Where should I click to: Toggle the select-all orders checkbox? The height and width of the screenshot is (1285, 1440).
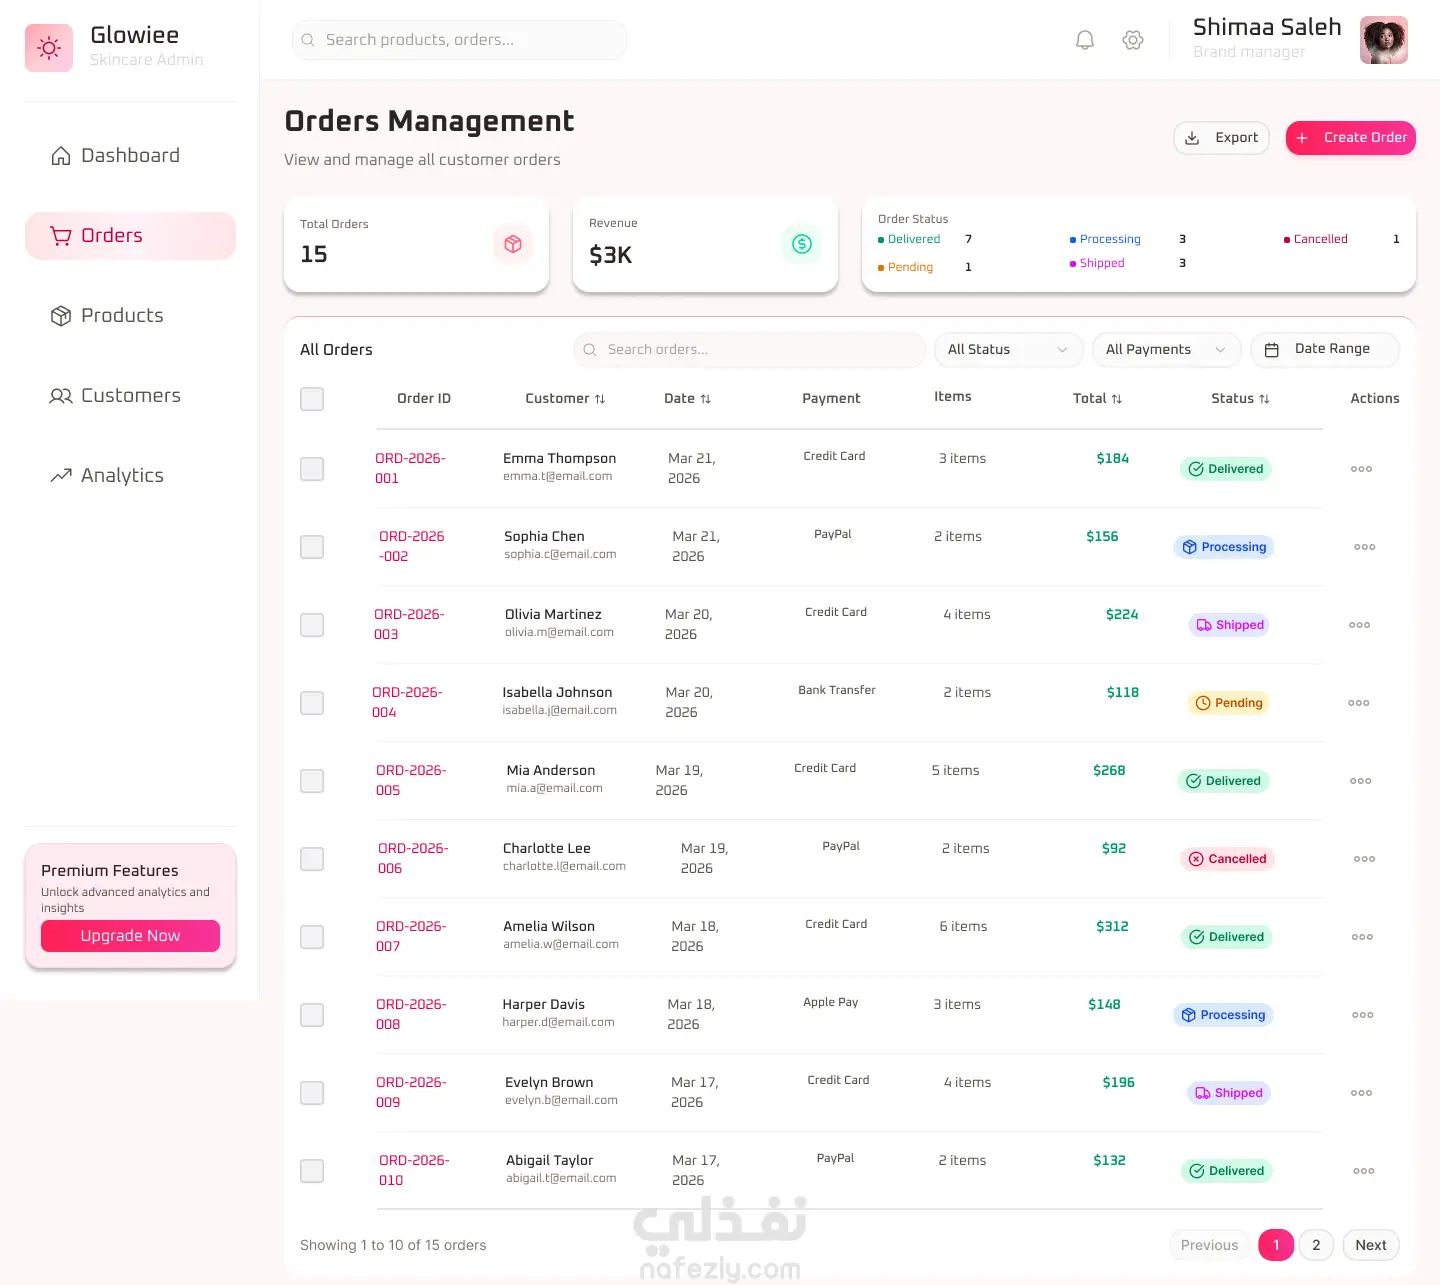pyautogui.click(x=312, y=399)
